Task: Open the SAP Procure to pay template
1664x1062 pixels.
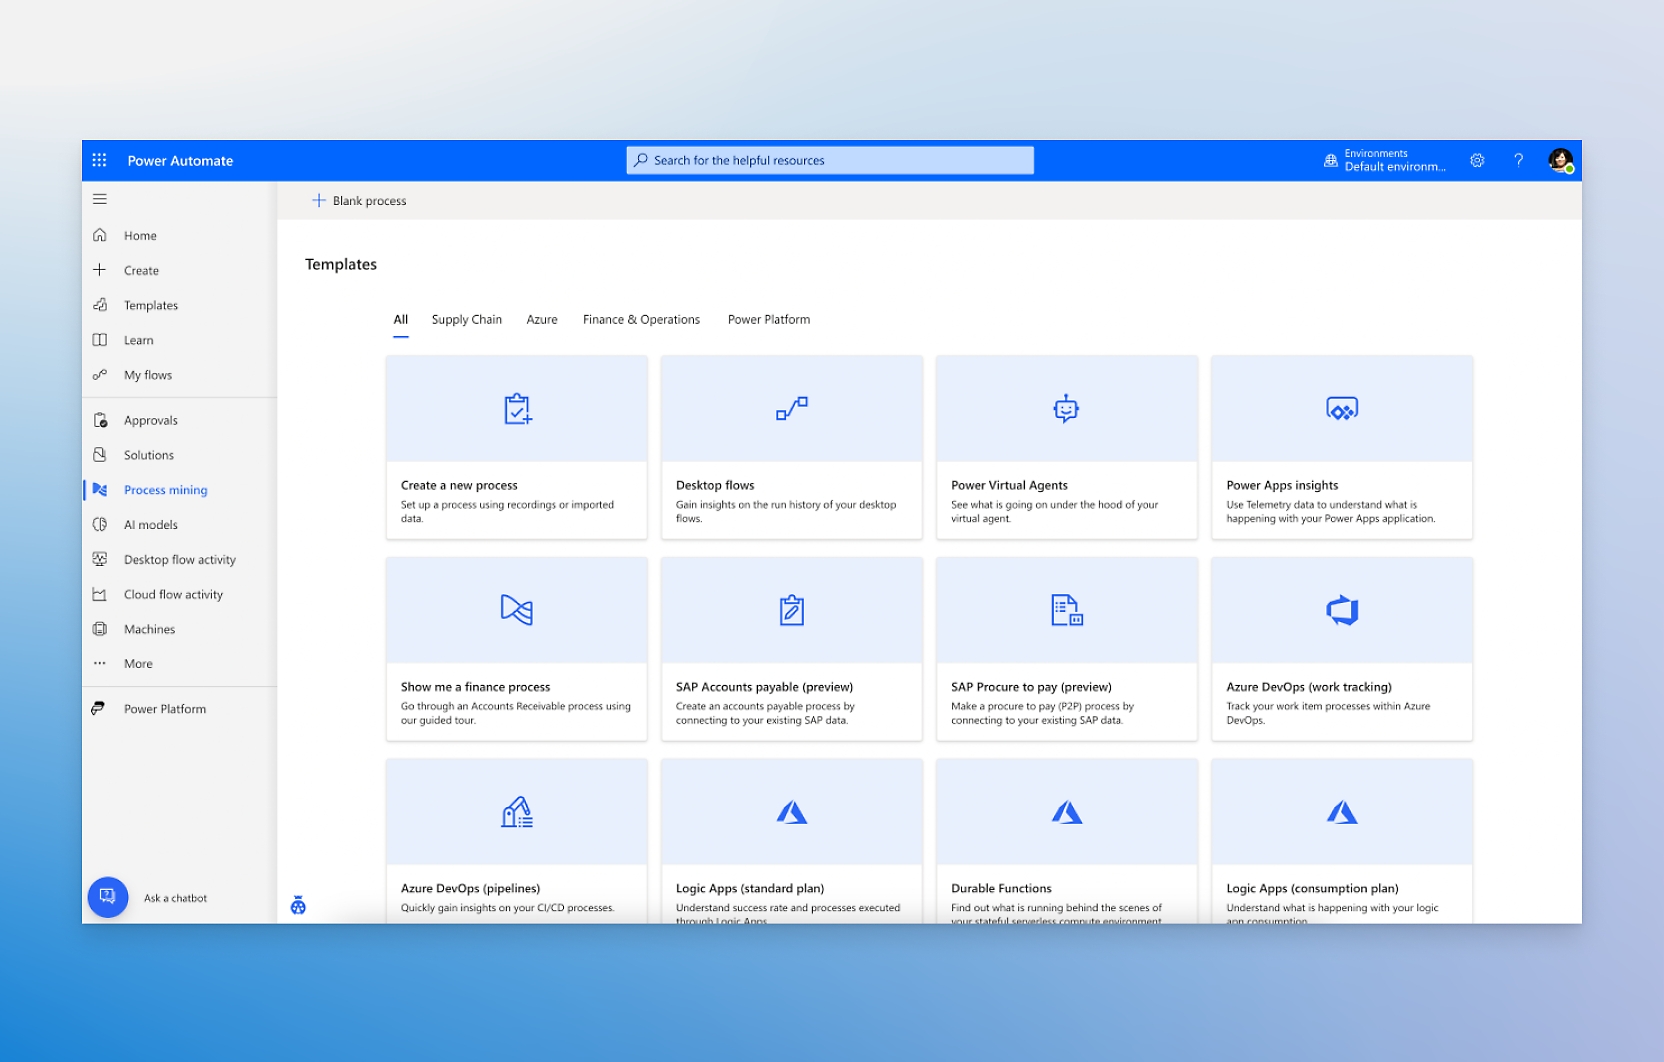Action: tap(1066, 649)
